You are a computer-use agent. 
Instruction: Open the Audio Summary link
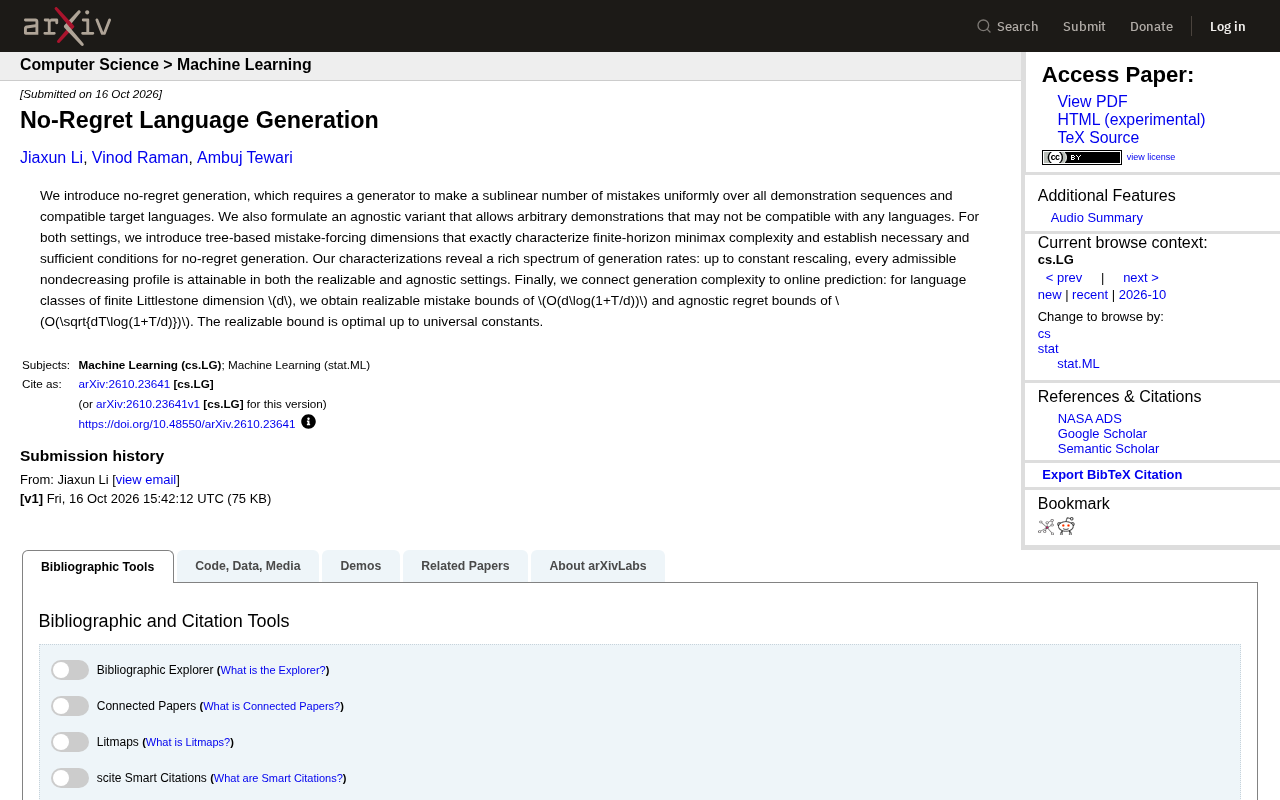coord(1097,218)
